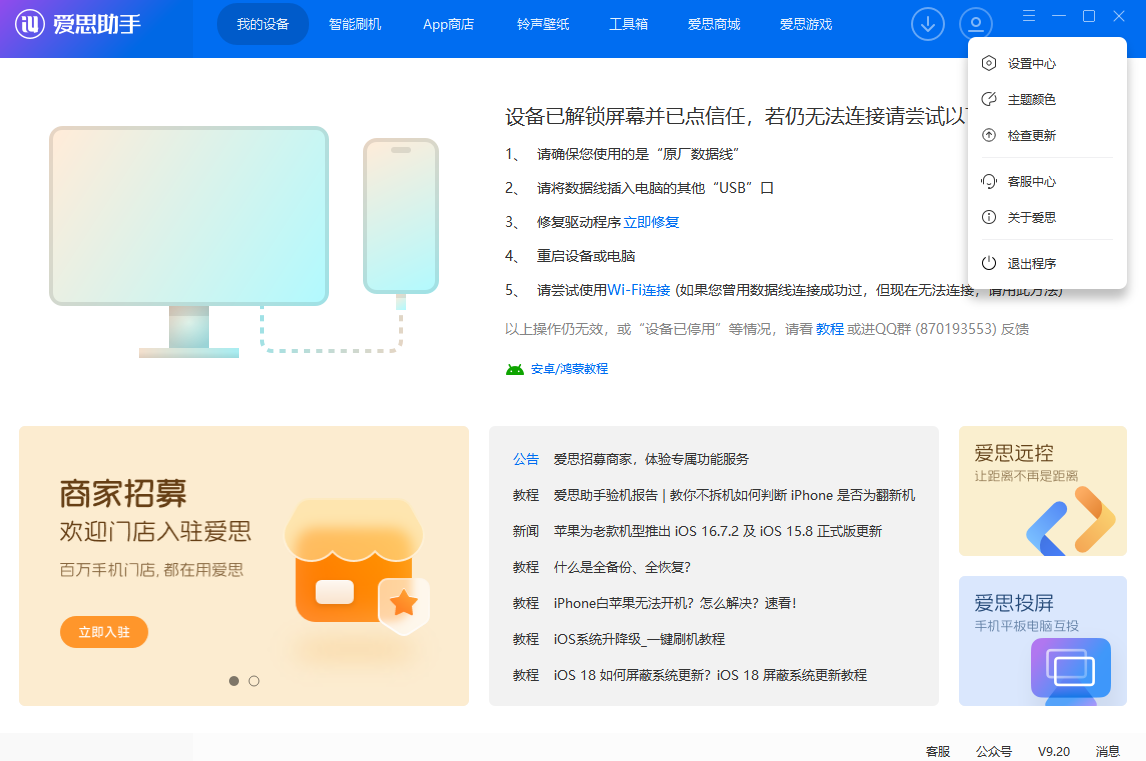Open announcement 爱思招募商家，体验专属功能服务
Viewport: 1146px width, 761px height.
click(650, 459)
